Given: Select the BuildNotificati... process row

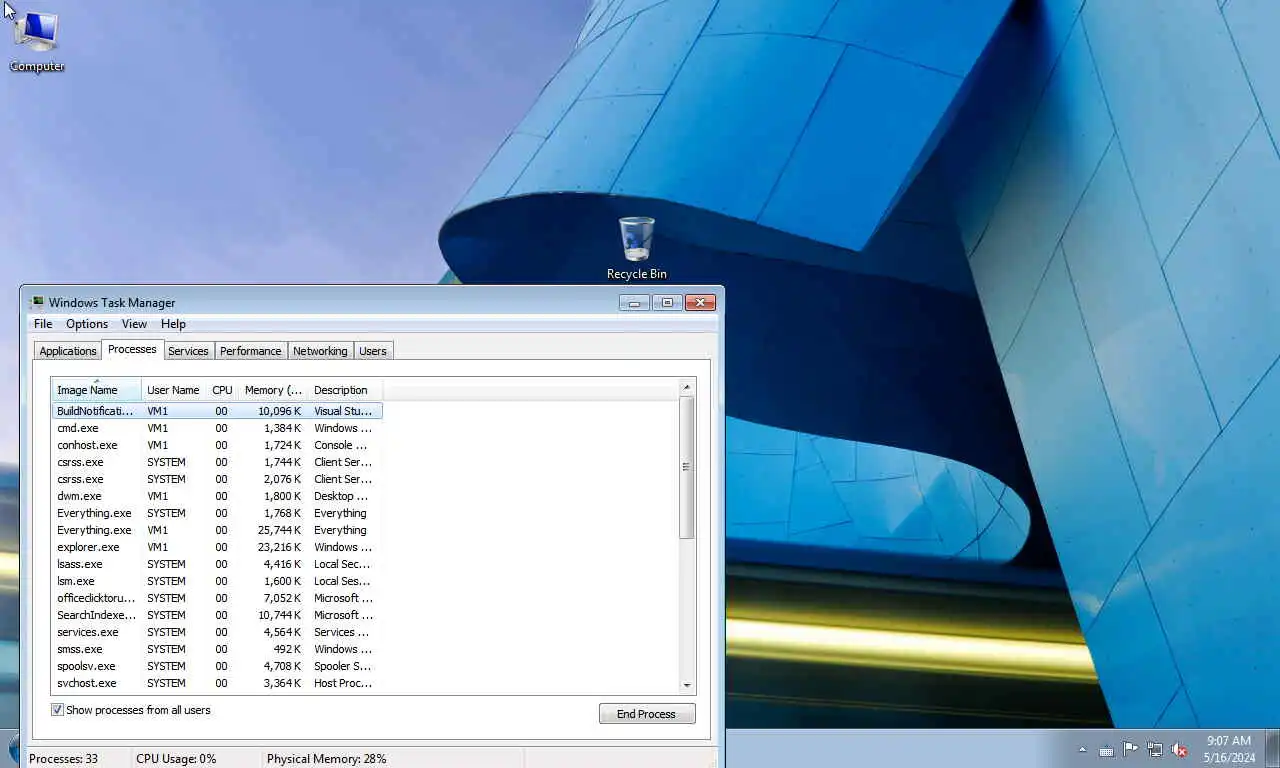Looking at the screenshot, I should [217, 411].
